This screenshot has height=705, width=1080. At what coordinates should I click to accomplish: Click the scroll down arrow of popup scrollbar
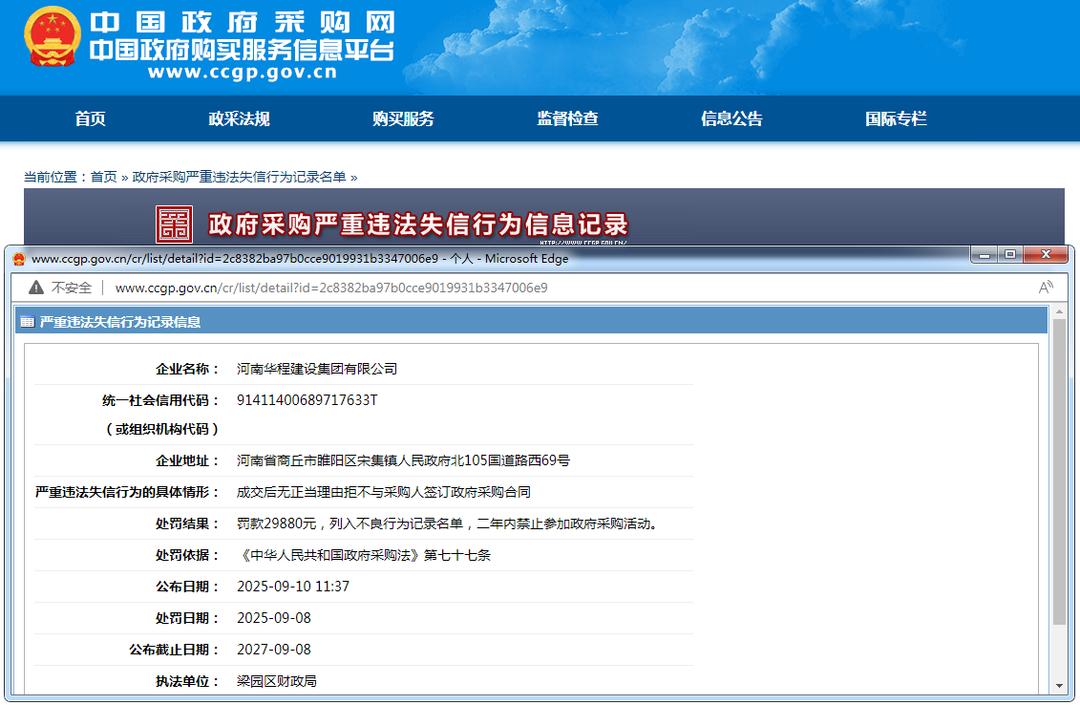coord(1058,686)
